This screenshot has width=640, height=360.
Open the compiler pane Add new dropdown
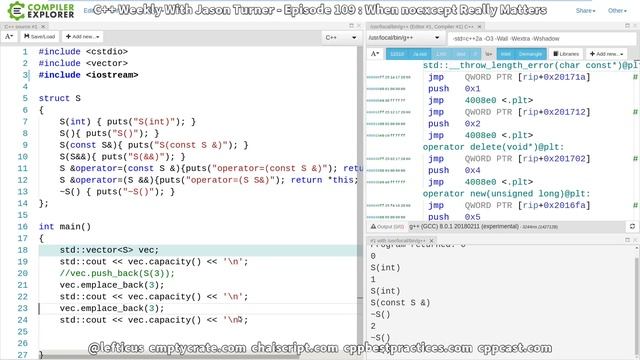coord(607,54)
